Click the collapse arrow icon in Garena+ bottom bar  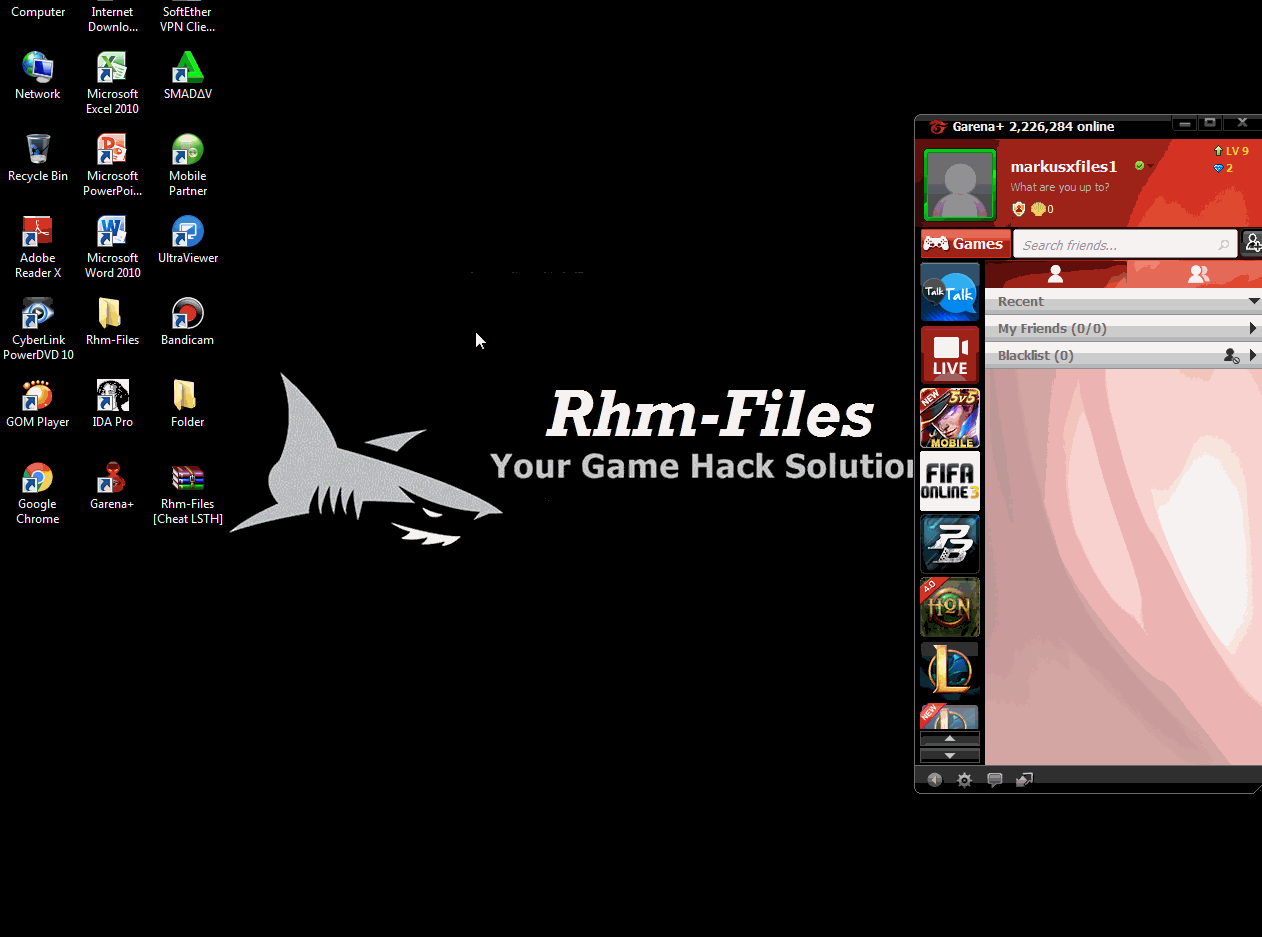(x=934, y=780)
